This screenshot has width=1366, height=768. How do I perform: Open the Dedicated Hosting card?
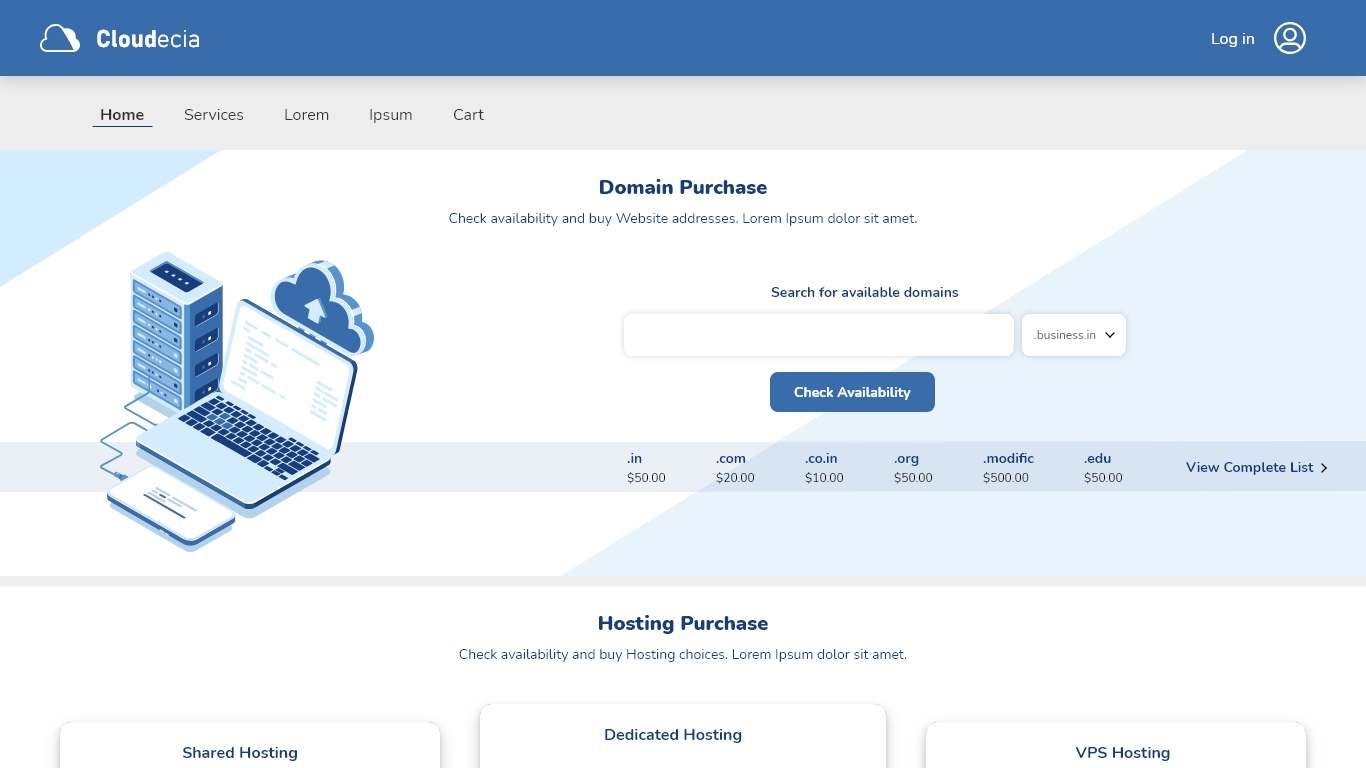click(x=673, y=735)
